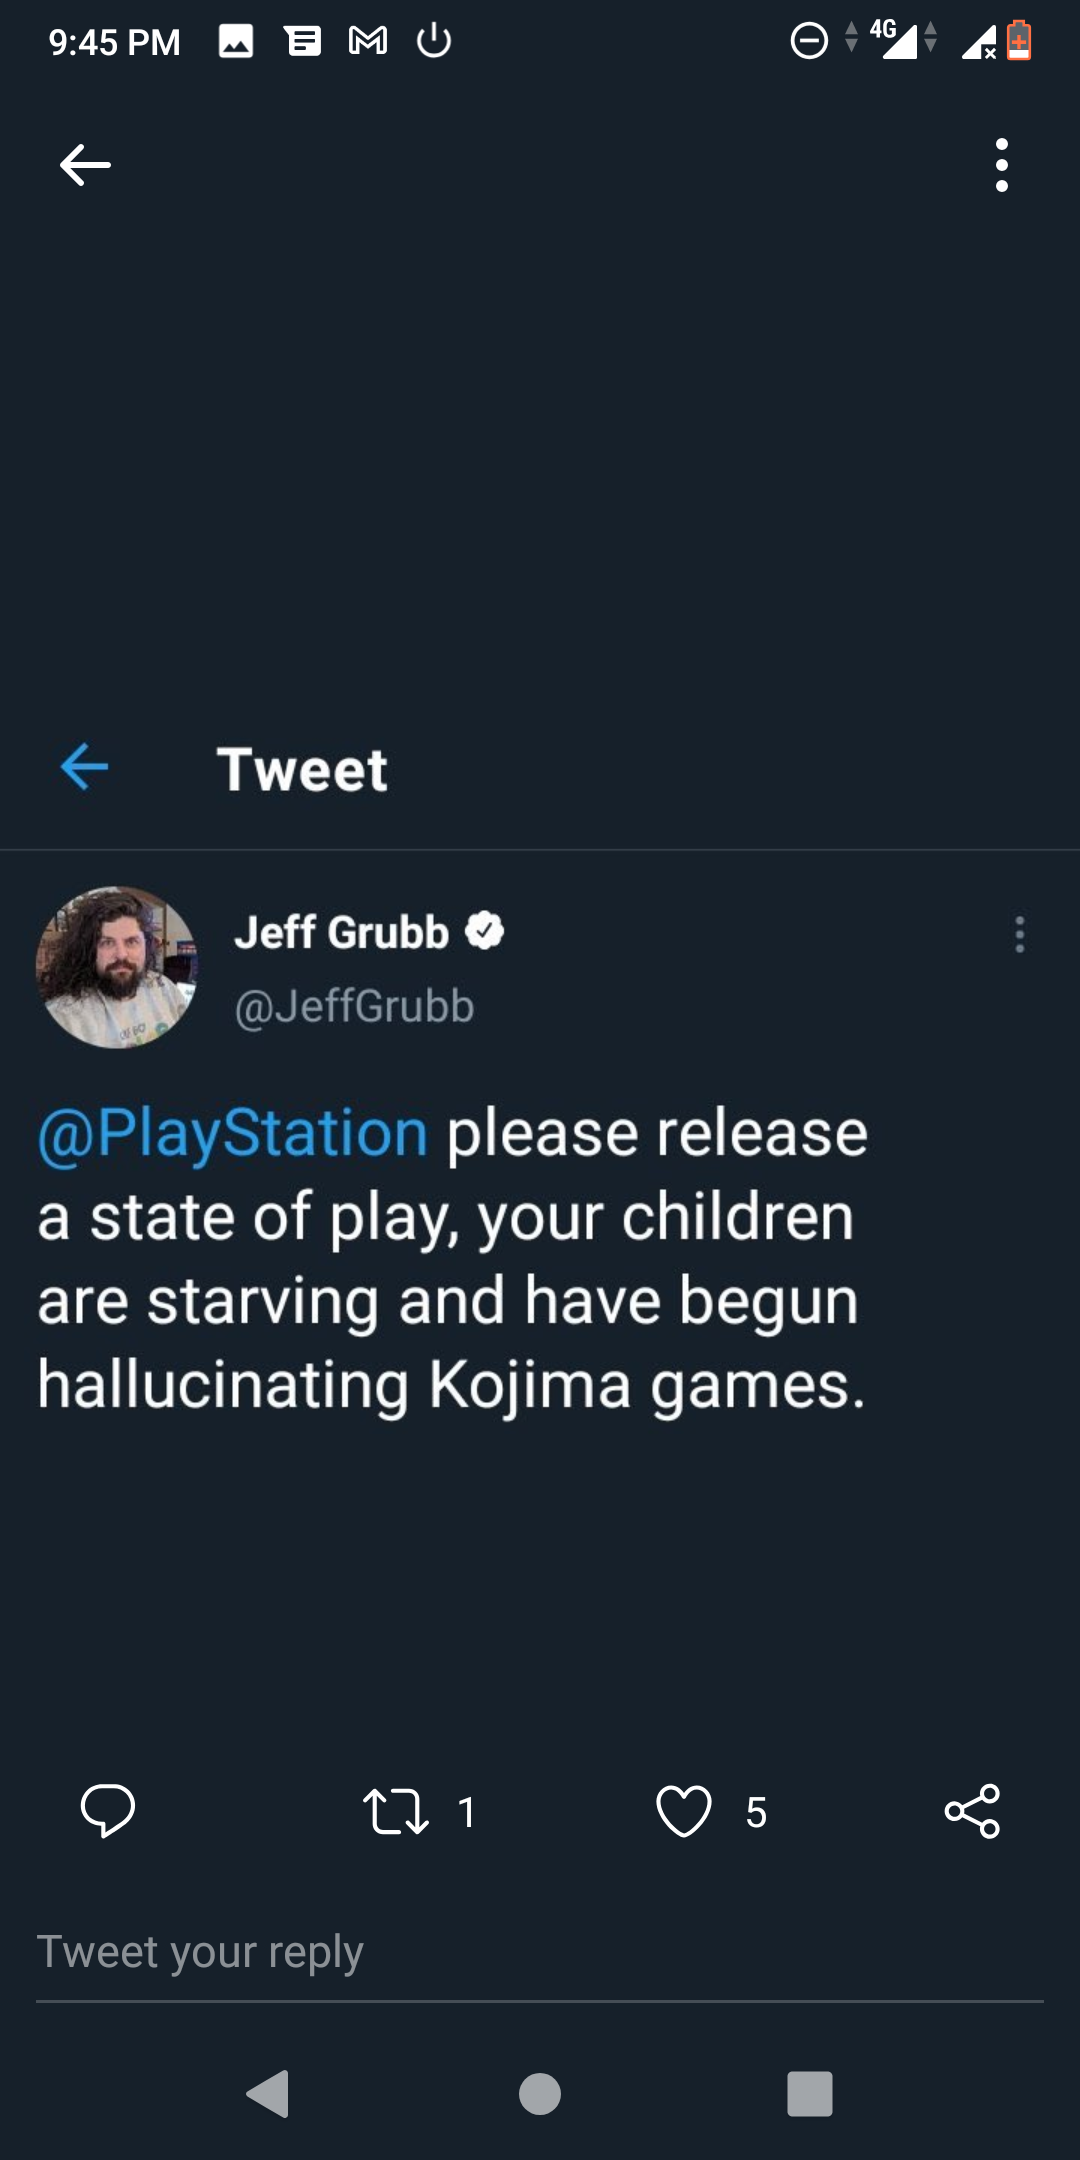Tap the Gmail notification icon in status bar
This screenshot has height=2160, width=1080.
(368, 41)
